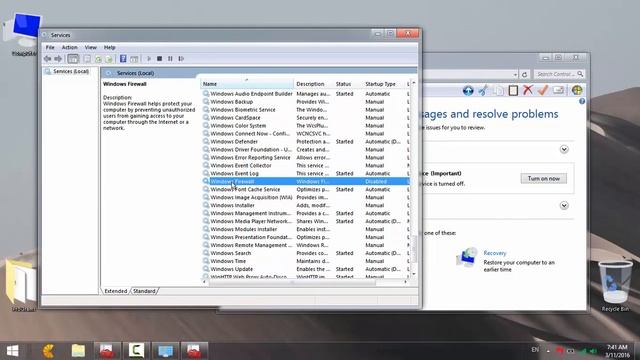Open the Recycle Bin on desktop
The width and height of the screenshot is (640, 360).
(x=615, y=286)
